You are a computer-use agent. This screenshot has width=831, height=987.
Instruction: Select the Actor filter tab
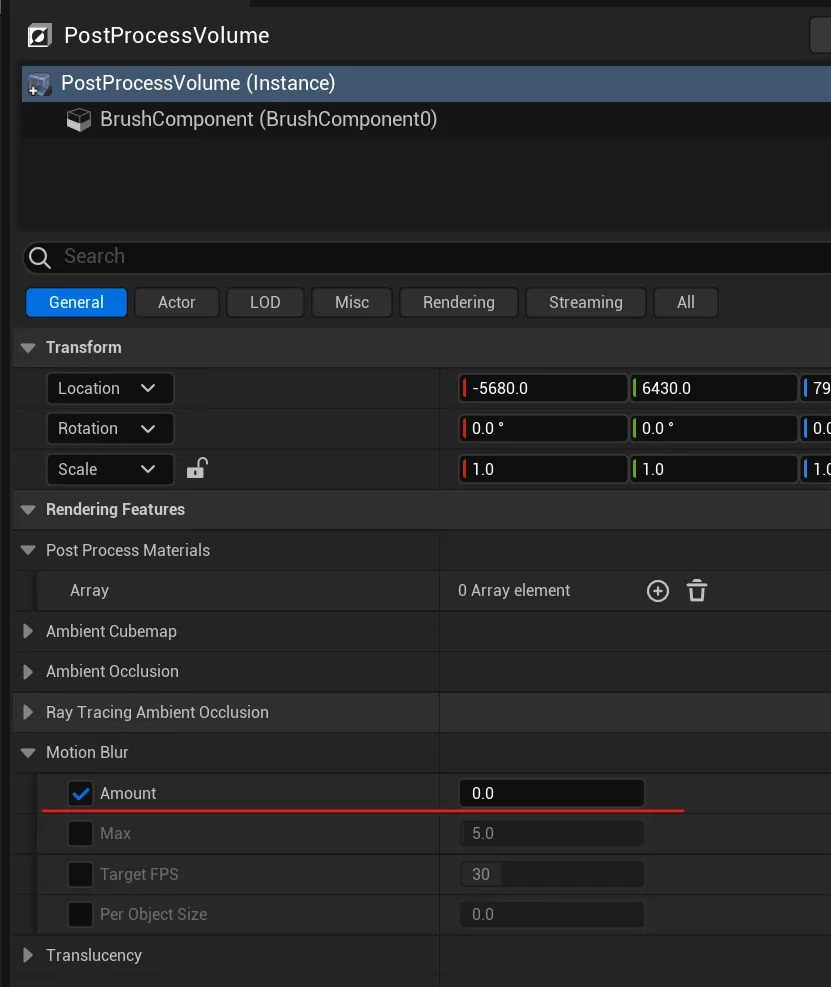176,302
